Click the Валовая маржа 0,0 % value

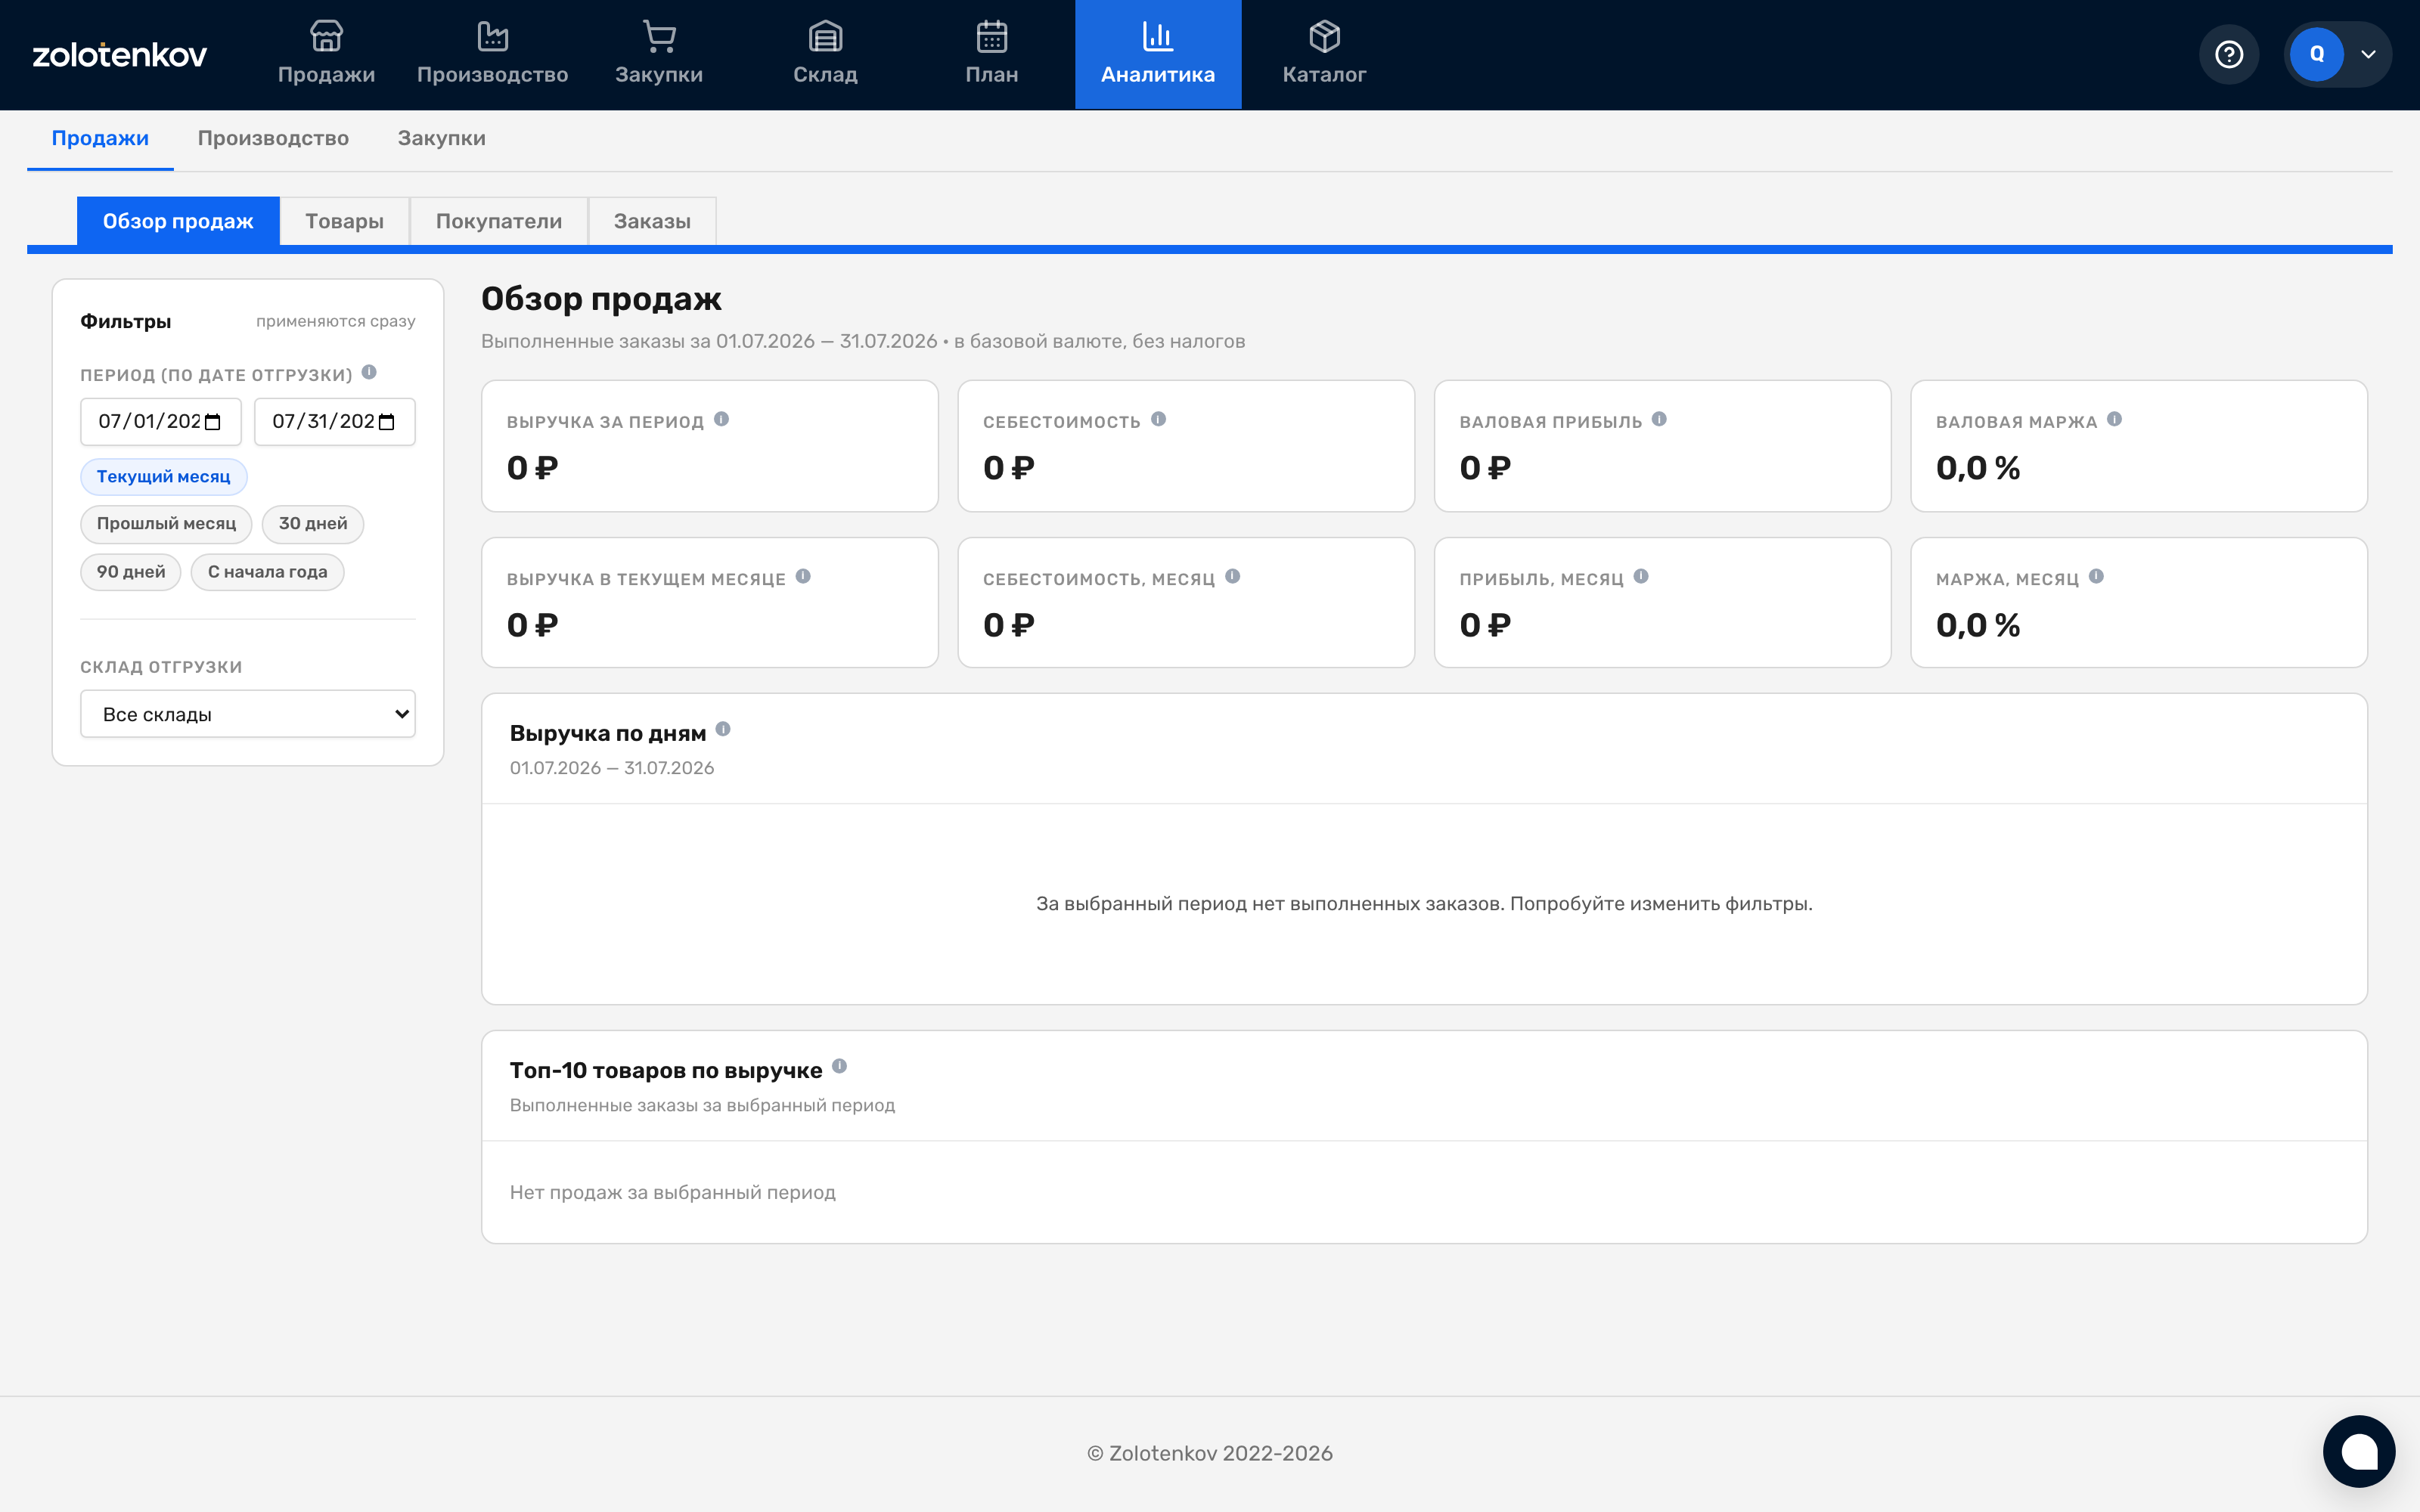click(1978, 467)
